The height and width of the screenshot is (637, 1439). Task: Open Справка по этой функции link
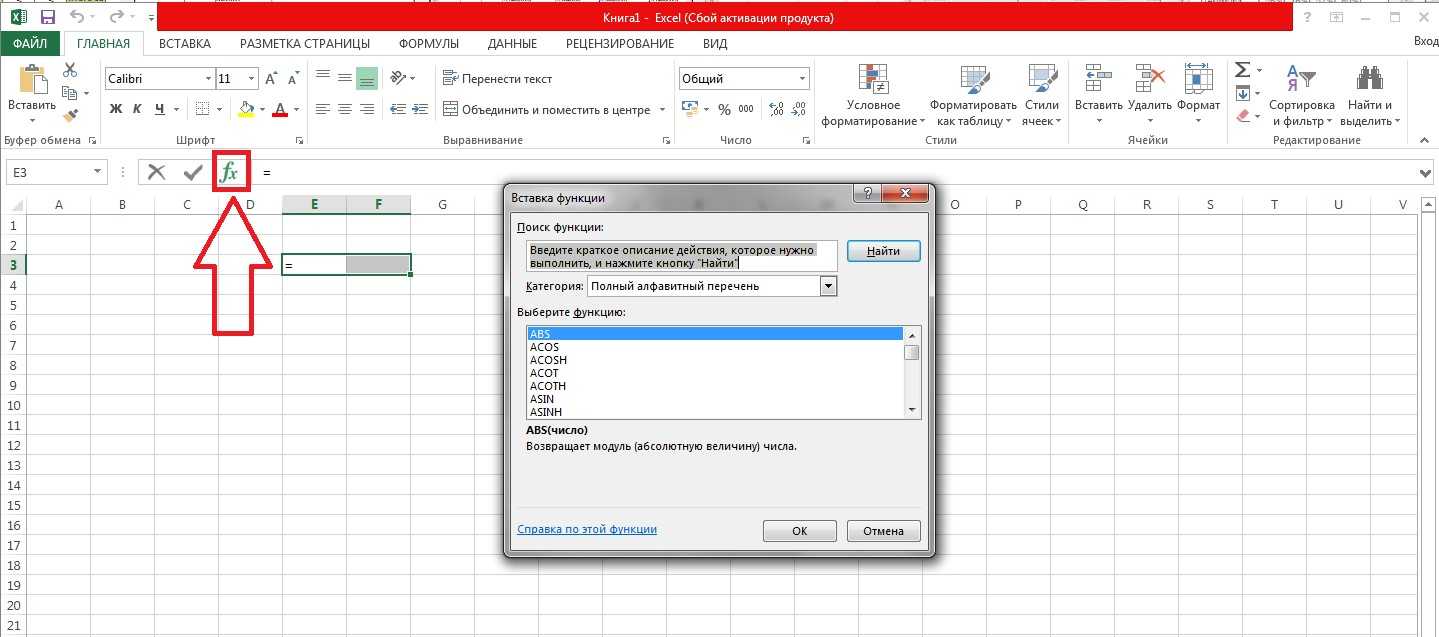(x=587, y=529)
